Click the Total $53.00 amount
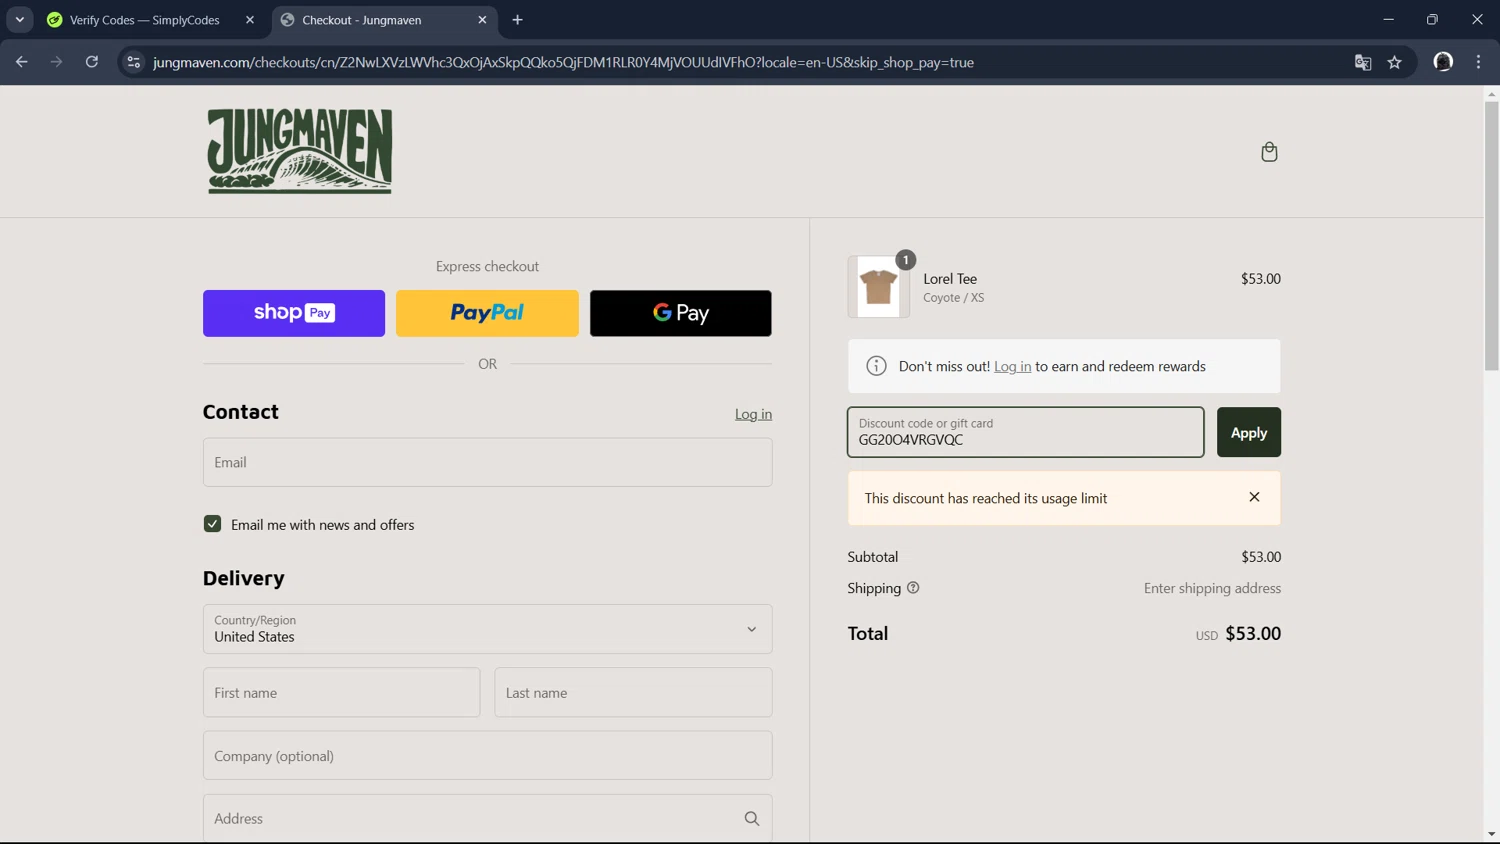Viewport: 1500px width, 844px height. pyautogui.click(x=1253, y=634)
